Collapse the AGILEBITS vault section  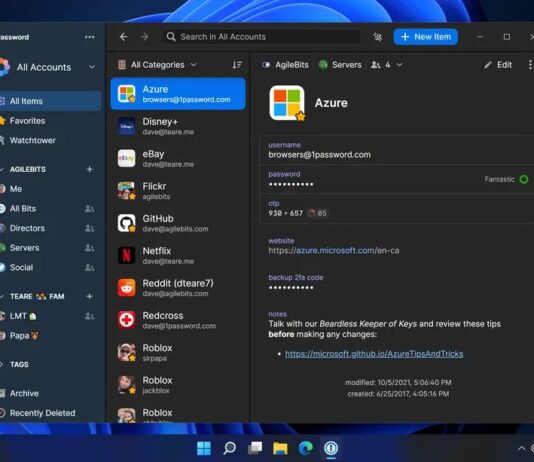(x=2, y=169)
